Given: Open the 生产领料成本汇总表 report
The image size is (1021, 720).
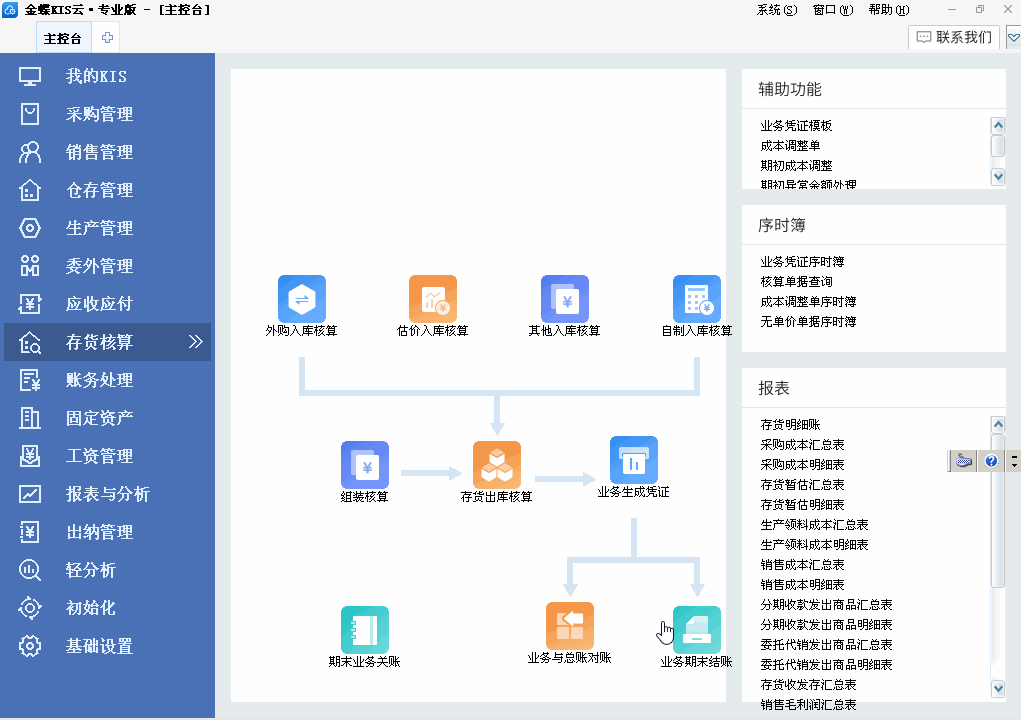Looking at the screenshot, I should pyautogui.click(x=814, y=525).
